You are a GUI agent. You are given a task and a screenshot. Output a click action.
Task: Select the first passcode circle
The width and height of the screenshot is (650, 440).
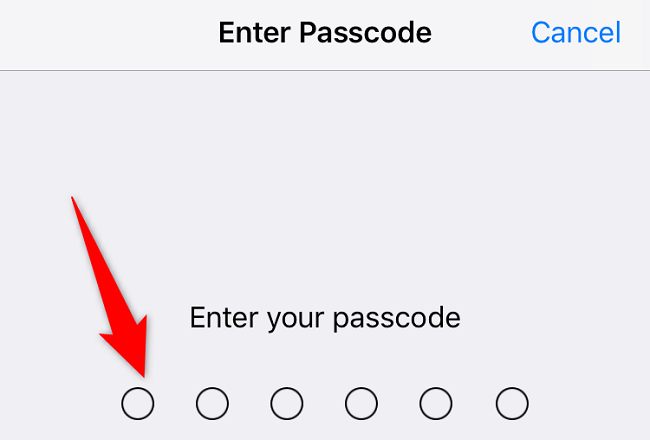(x=138, y=404)
